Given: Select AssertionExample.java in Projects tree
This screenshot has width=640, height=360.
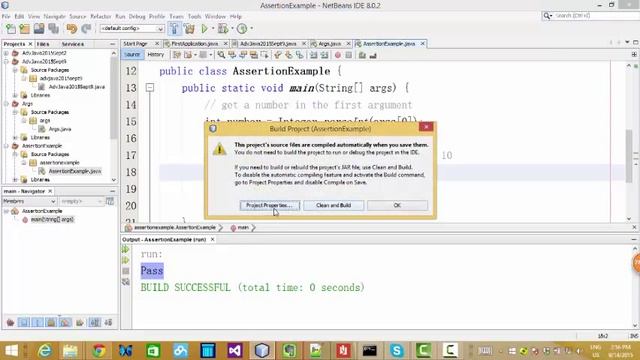Looking at the screenshot, I should 75,171.
